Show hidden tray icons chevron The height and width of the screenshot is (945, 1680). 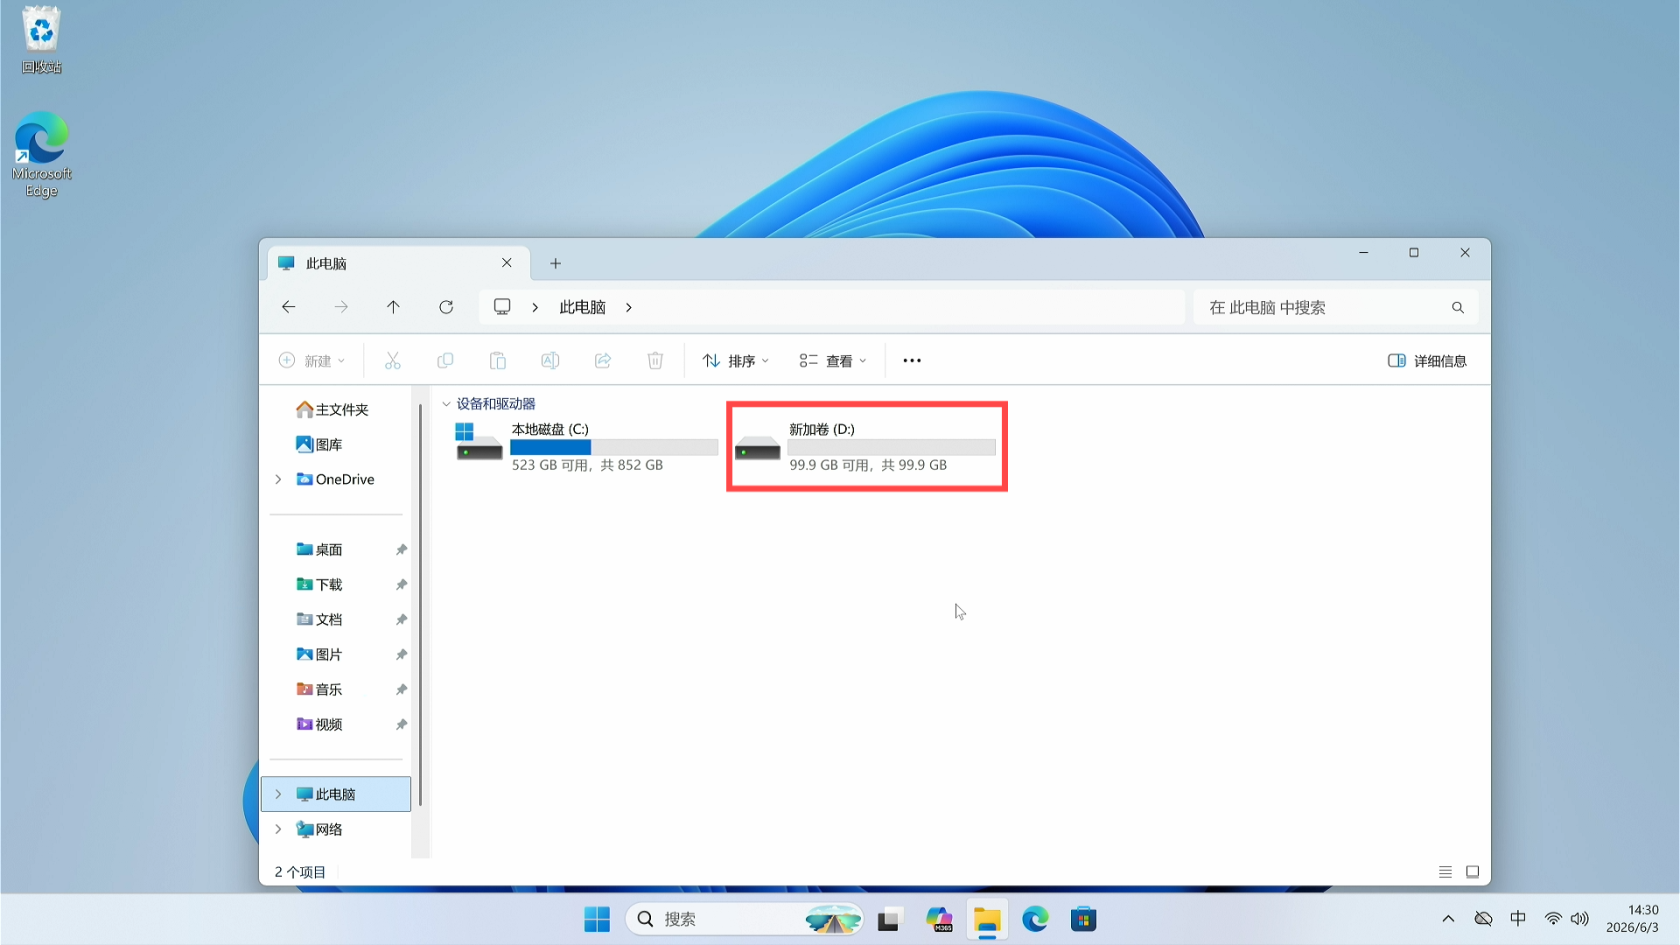point(1448,919)
